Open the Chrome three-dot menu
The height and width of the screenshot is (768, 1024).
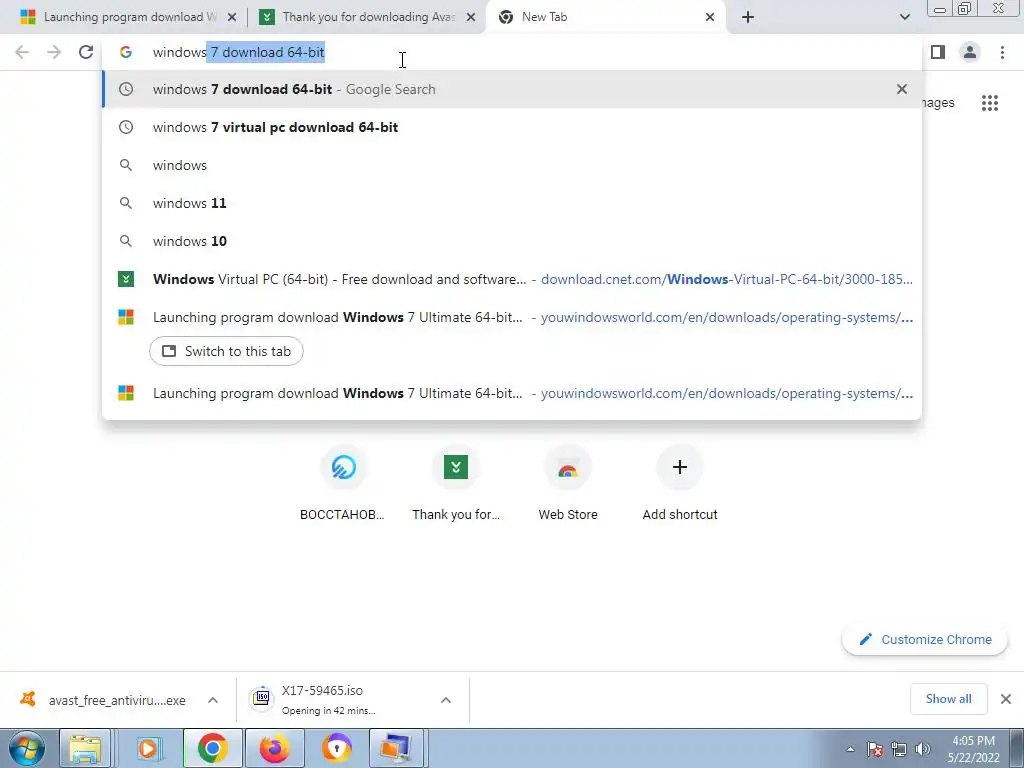coord(1002,52)
